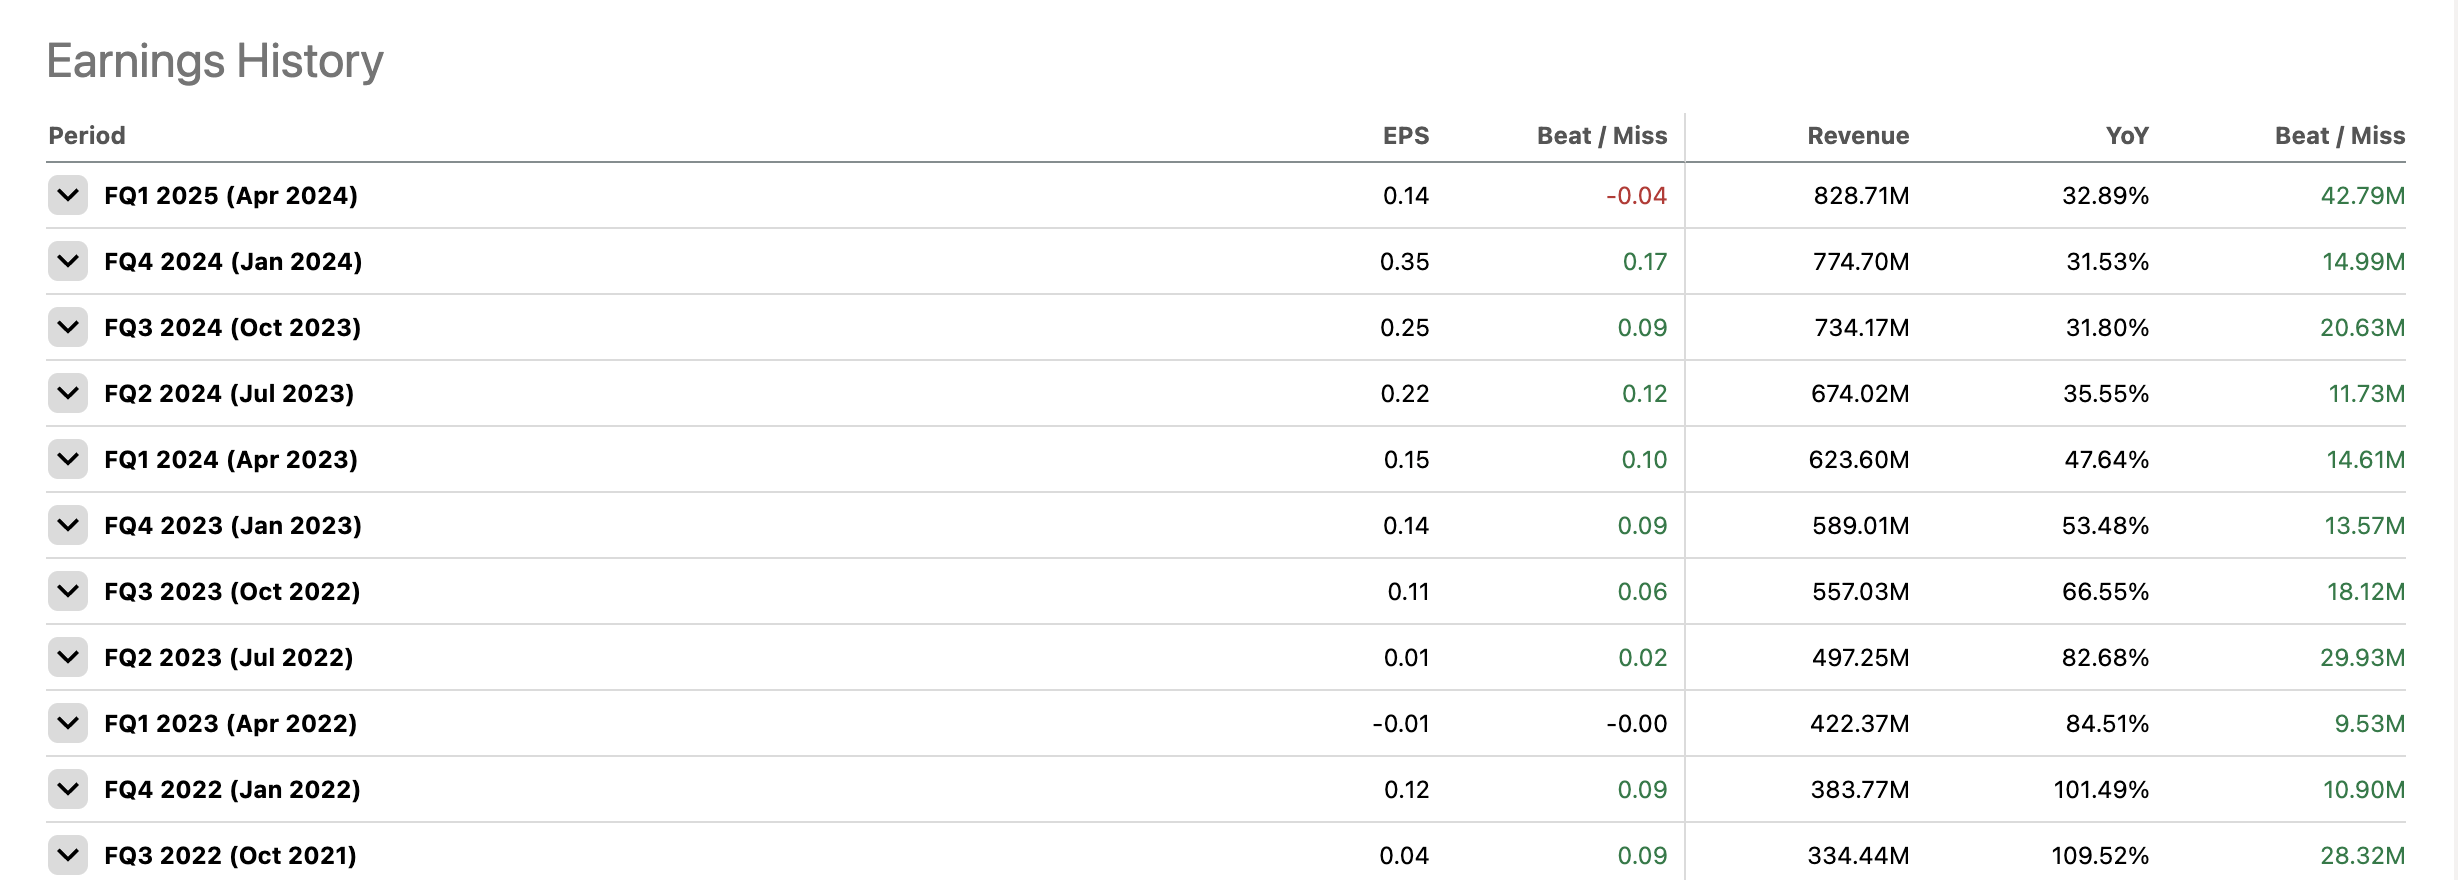This screenshot has height=880, width=2458.
Task: Click the Period column header
Action: coord(87,136)
